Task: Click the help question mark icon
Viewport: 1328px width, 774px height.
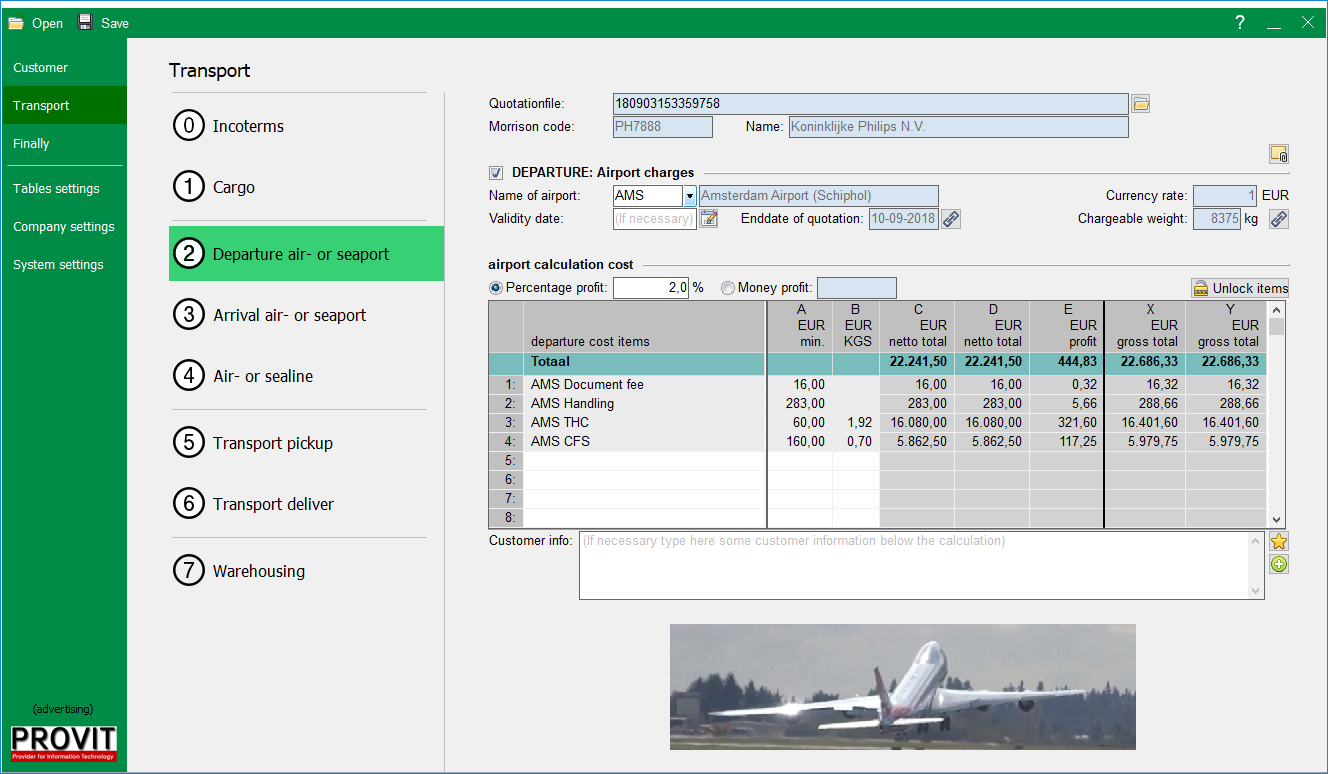Action: (1240, 23)
